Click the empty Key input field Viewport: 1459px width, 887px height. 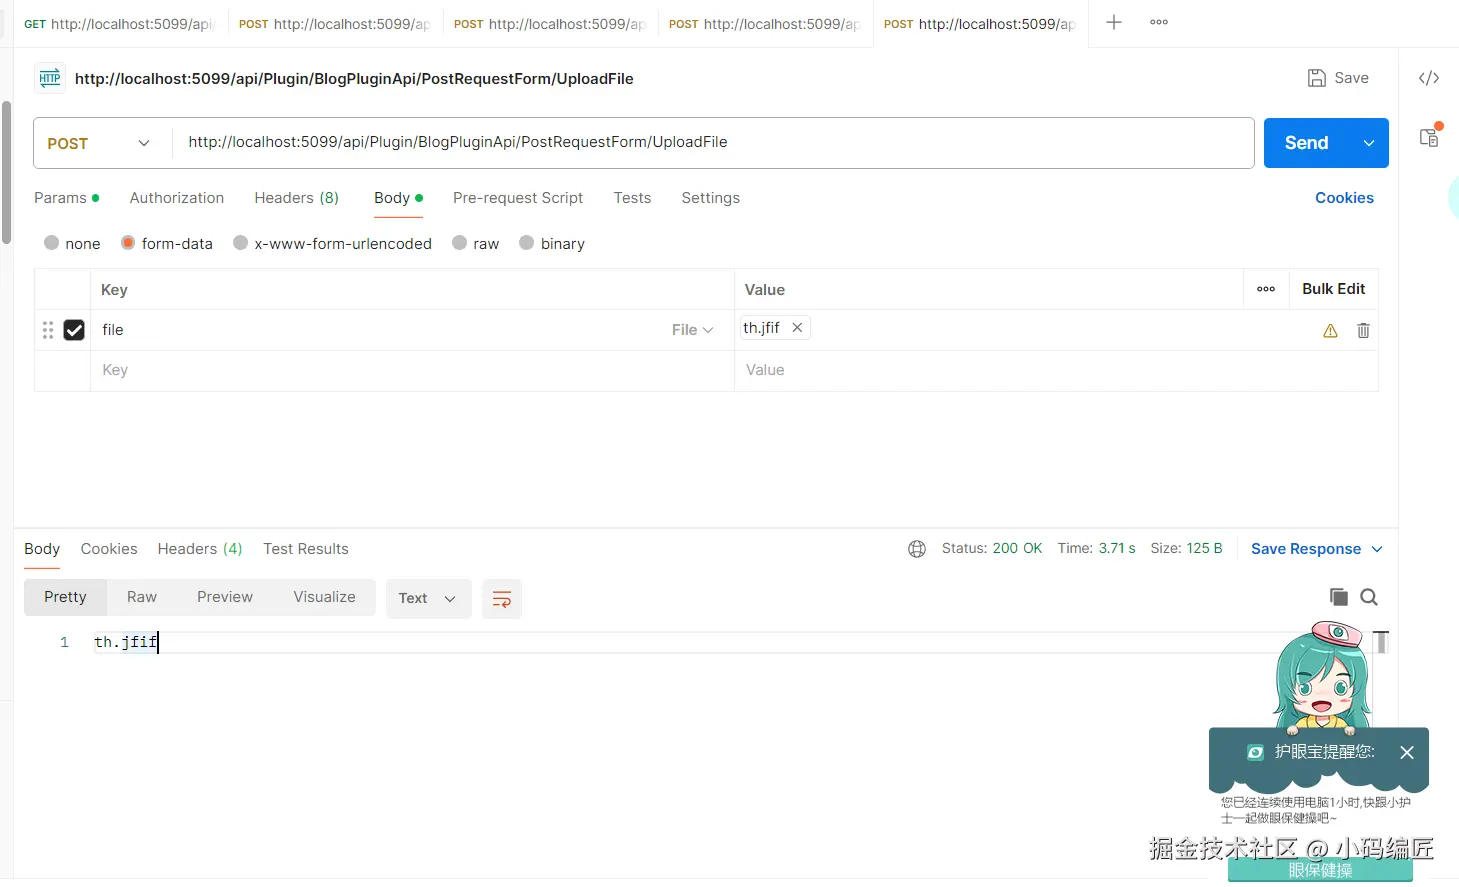click(412, 370)
